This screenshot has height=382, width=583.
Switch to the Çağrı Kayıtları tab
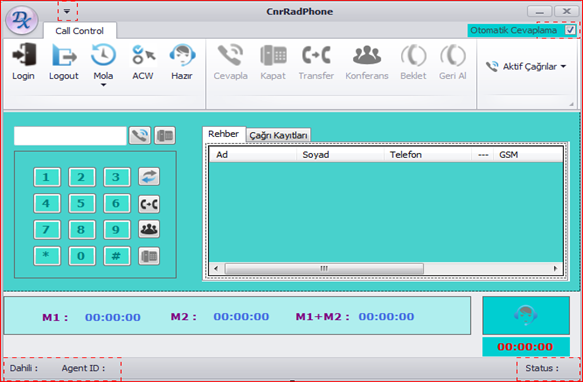[278, 136]
